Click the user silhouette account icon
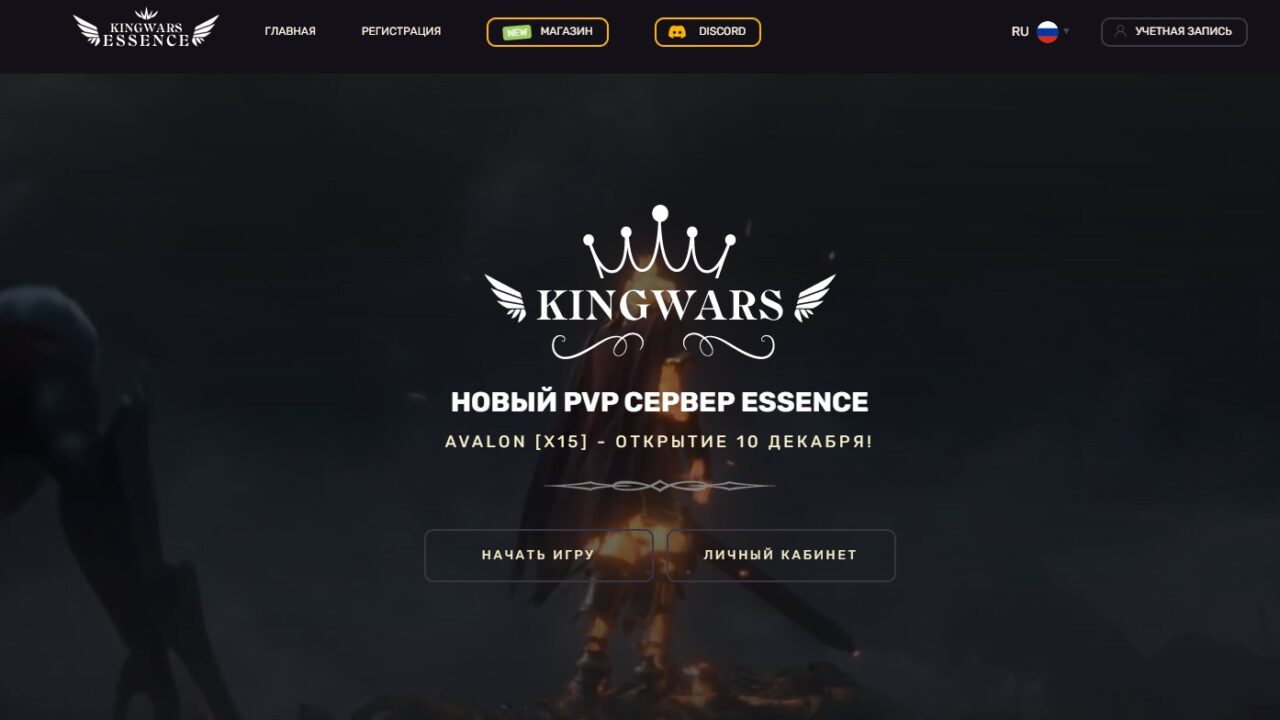The height and width of the screenshot is (720, 1280). tap(1120, 32)
